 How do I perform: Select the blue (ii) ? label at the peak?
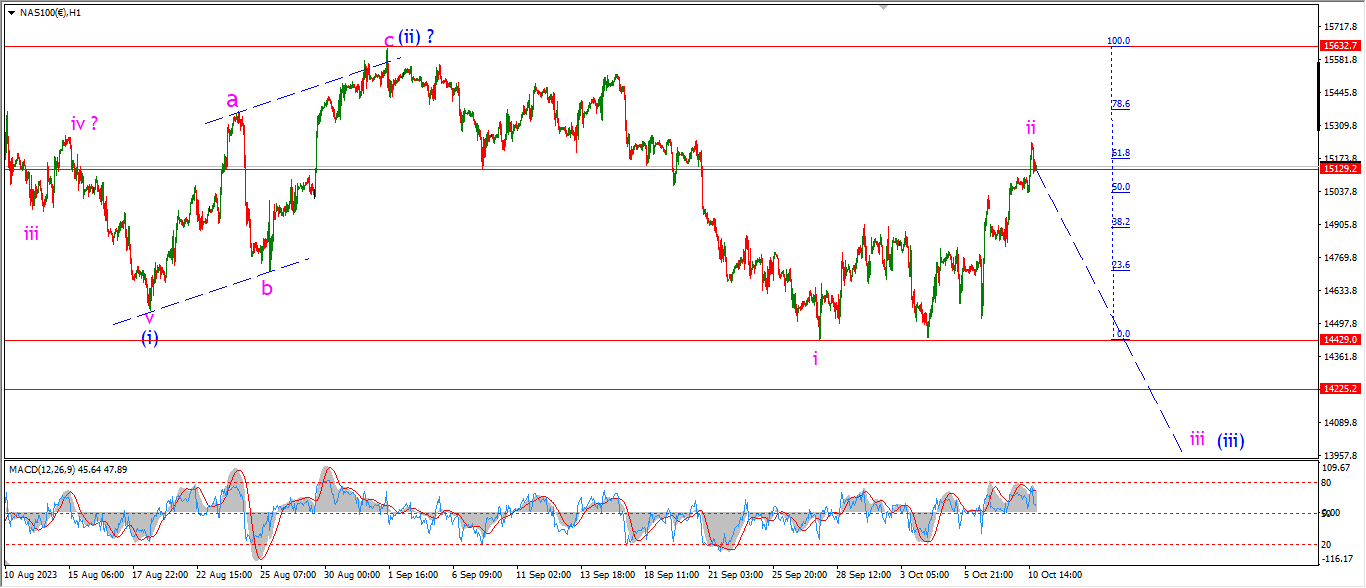[x=416, y=37]
